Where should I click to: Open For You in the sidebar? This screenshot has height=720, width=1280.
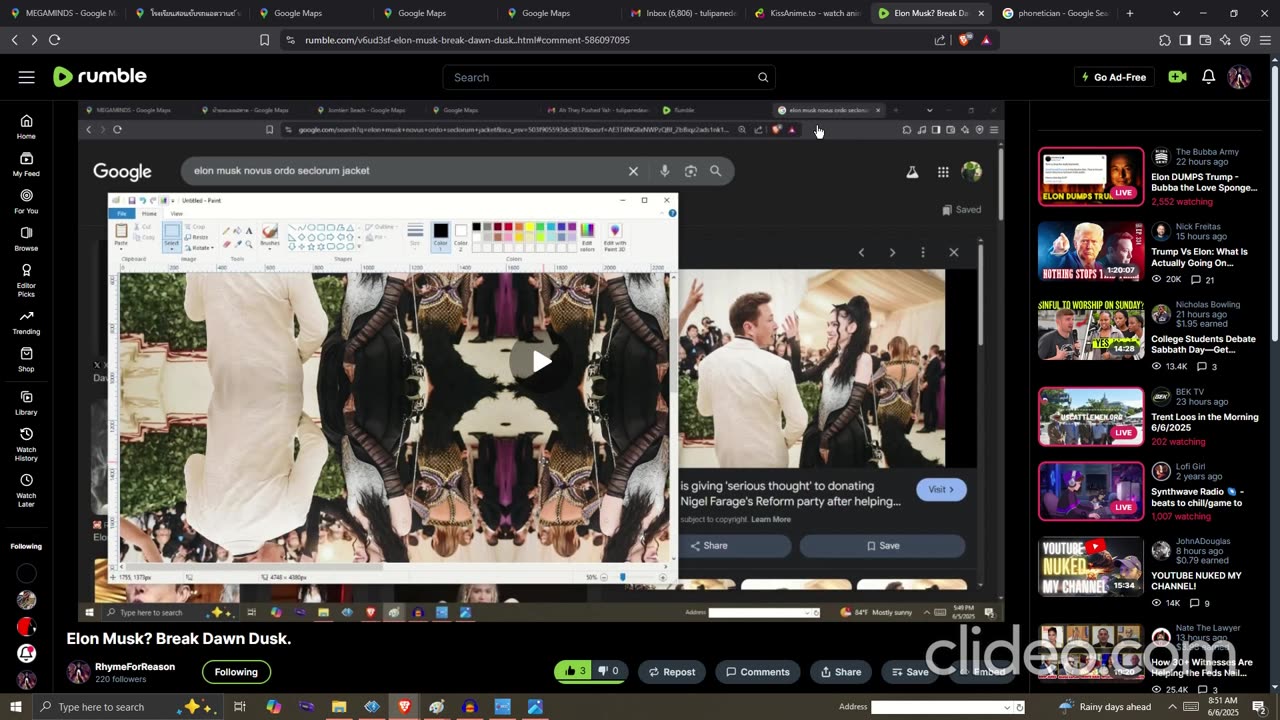(x=26, y=202)
